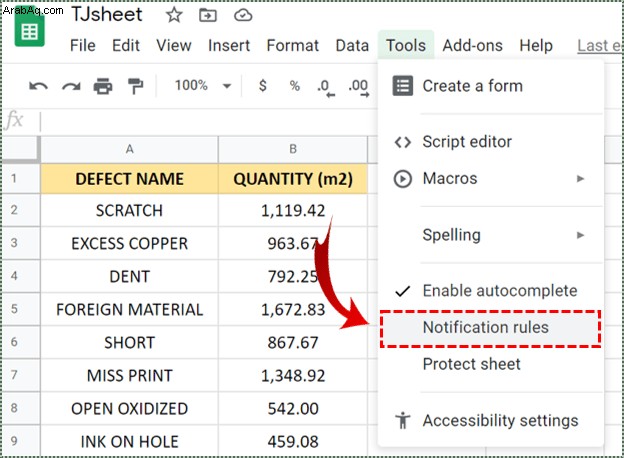624x458 pixels.
Task: Select the 867.67 cell
Action: click(293, 343)
